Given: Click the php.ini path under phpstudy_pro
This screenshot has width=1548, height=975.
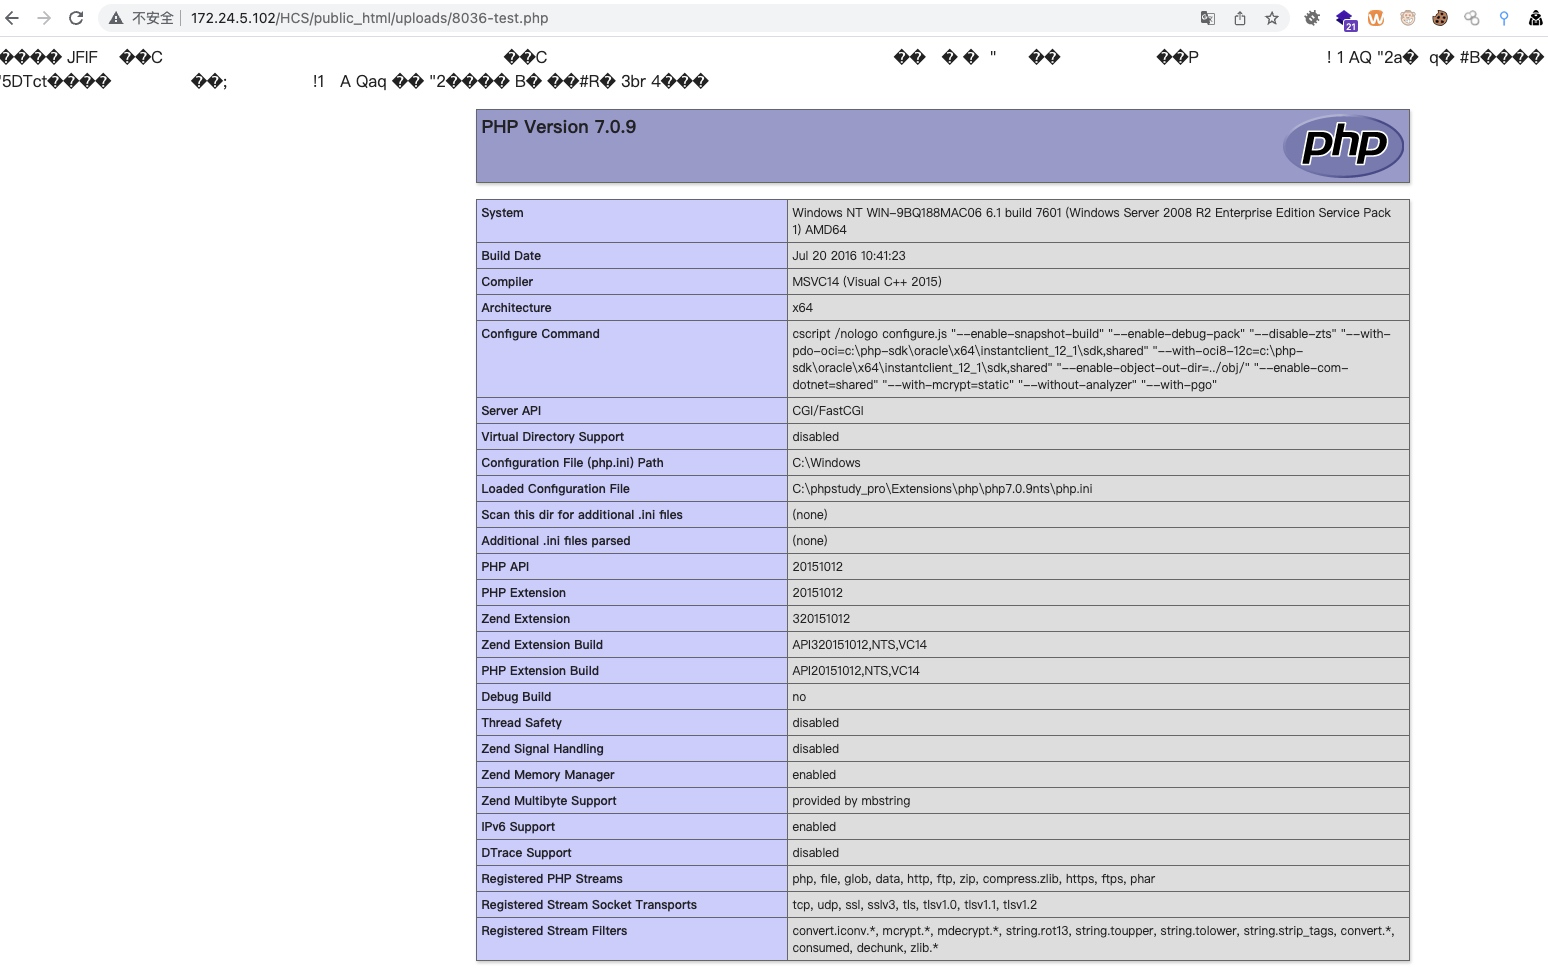Looking at the screenshot, I should (942, 489).
